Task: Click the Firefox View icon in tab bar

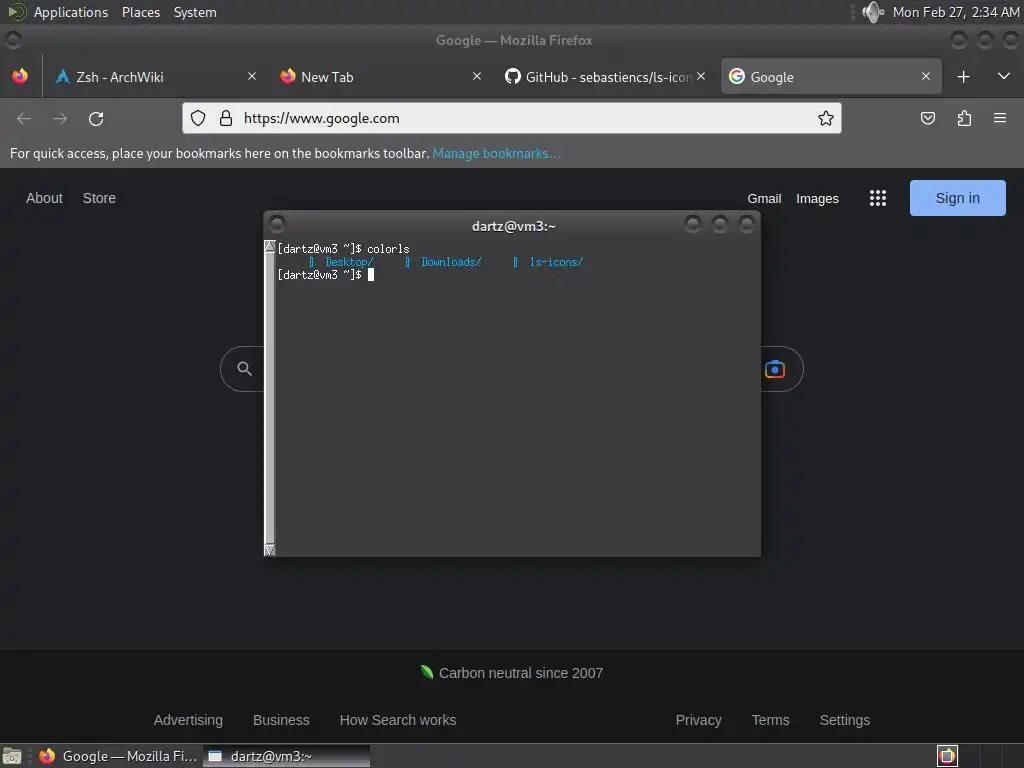Action: [x=20, y=76]
